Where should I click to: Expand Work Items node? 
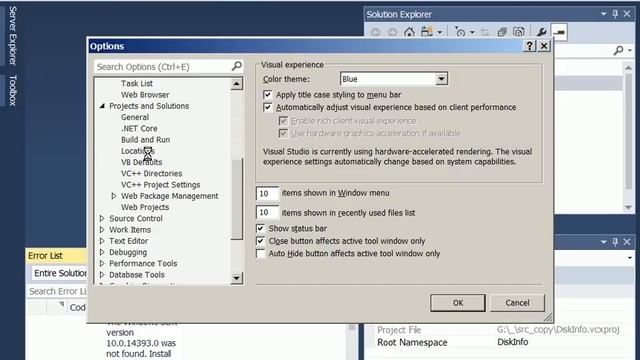[102, 230]
